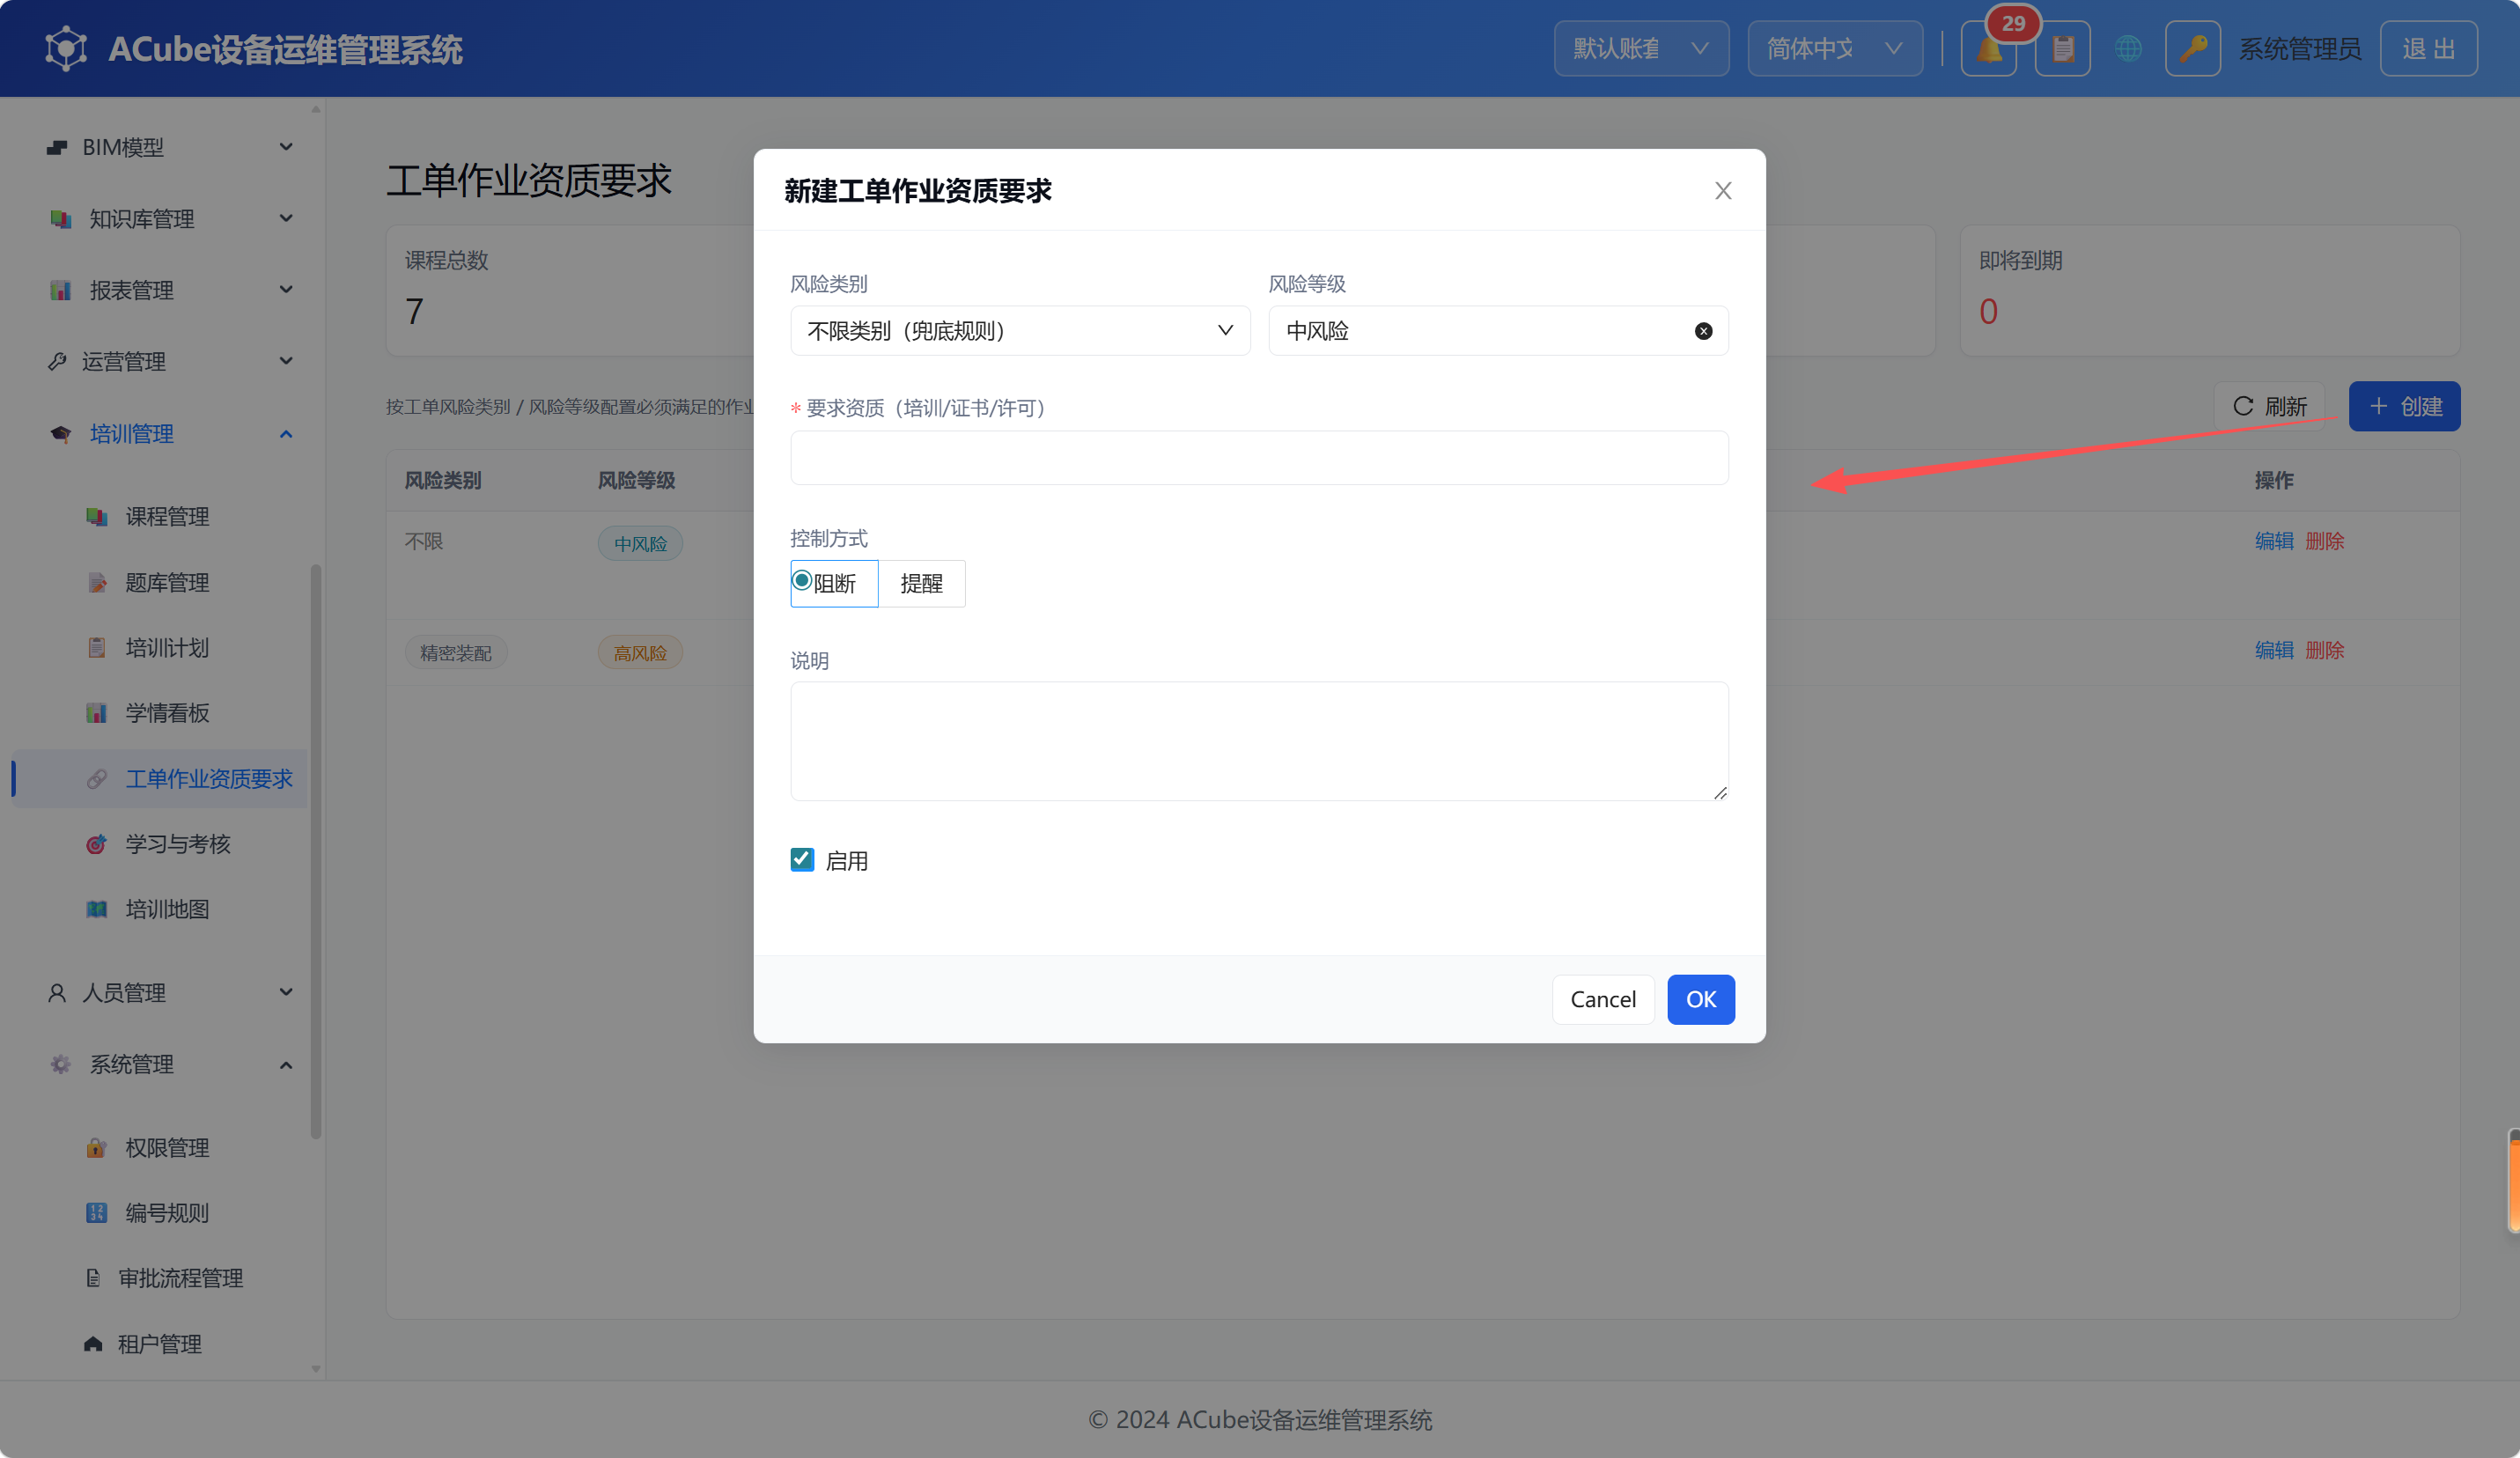Expand the 运营管理 menu
The width and height of the screenshot is (2520, 1458).
click(x=169, y=361)
